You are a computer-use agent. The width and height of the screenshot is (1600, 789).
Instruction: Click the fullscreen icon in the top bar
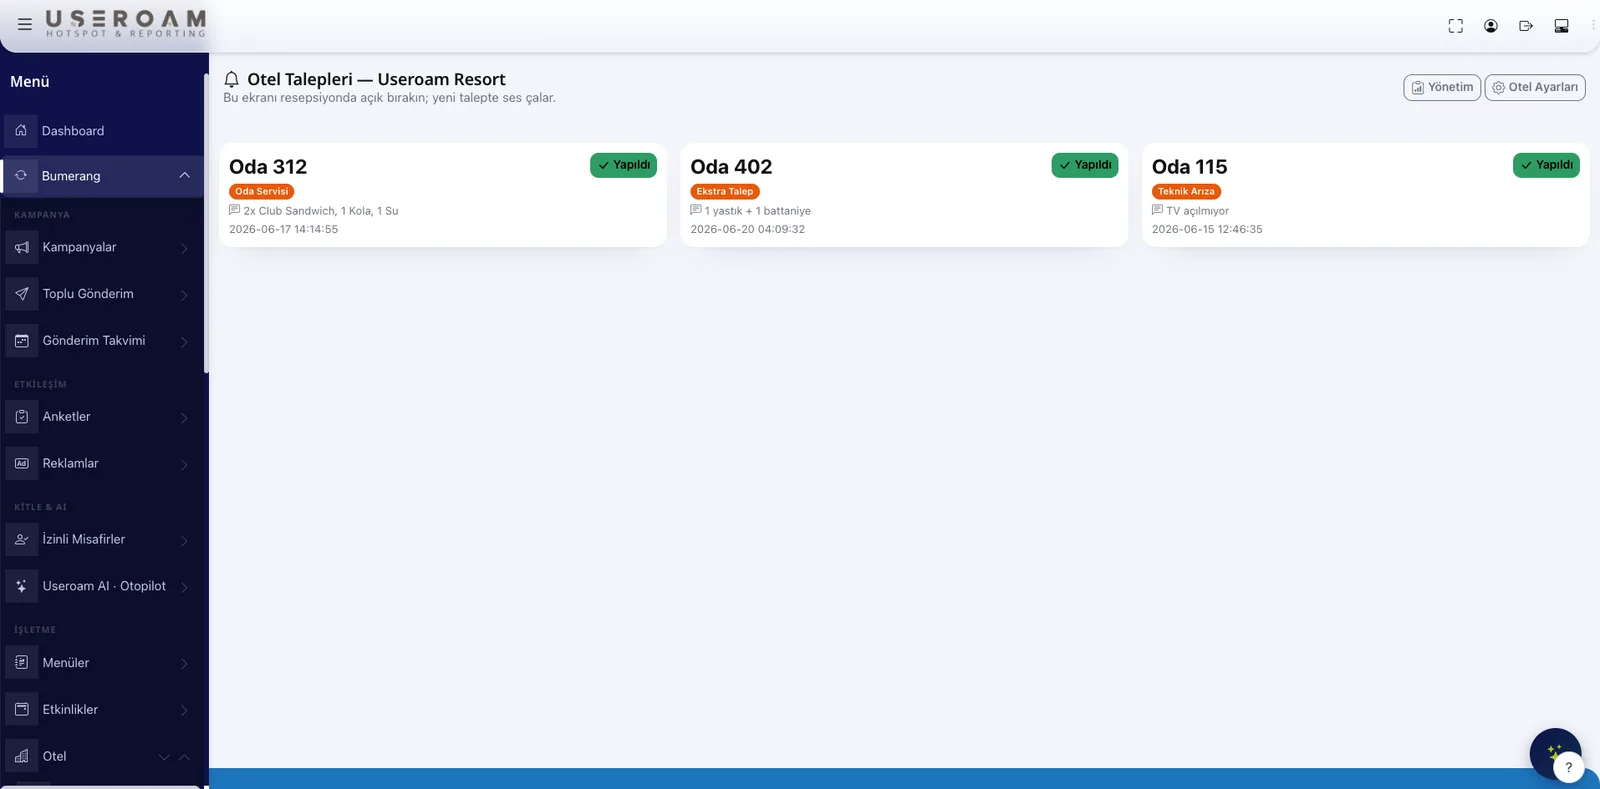1456,26
